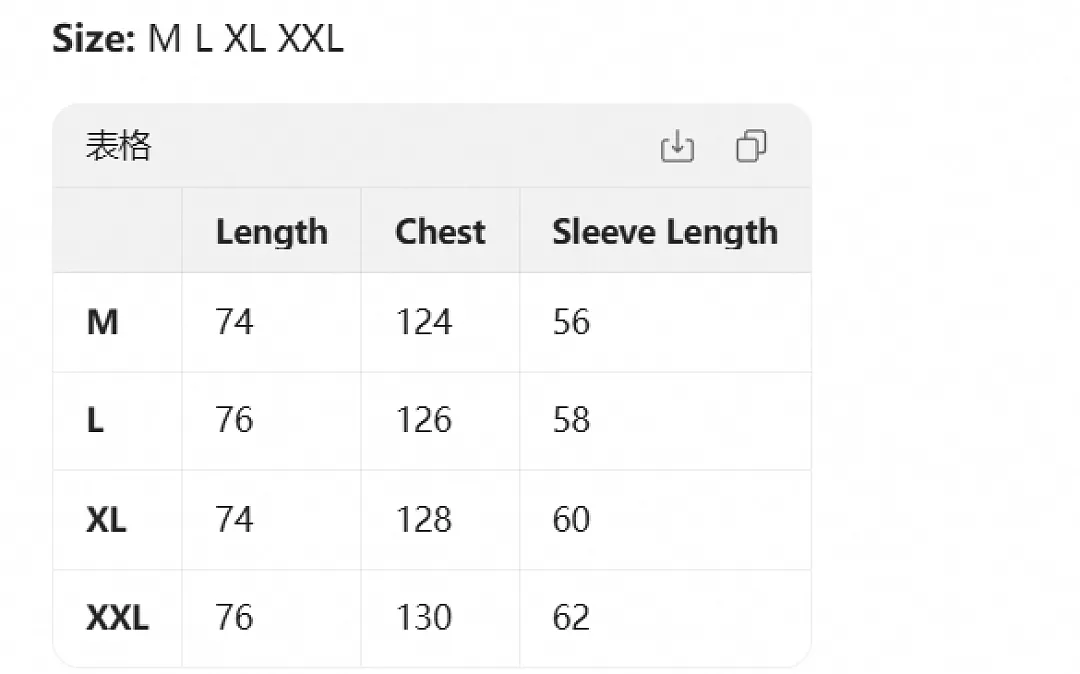Click the download table icon
Screen dimensions: 1080x674
pos(677,146)
